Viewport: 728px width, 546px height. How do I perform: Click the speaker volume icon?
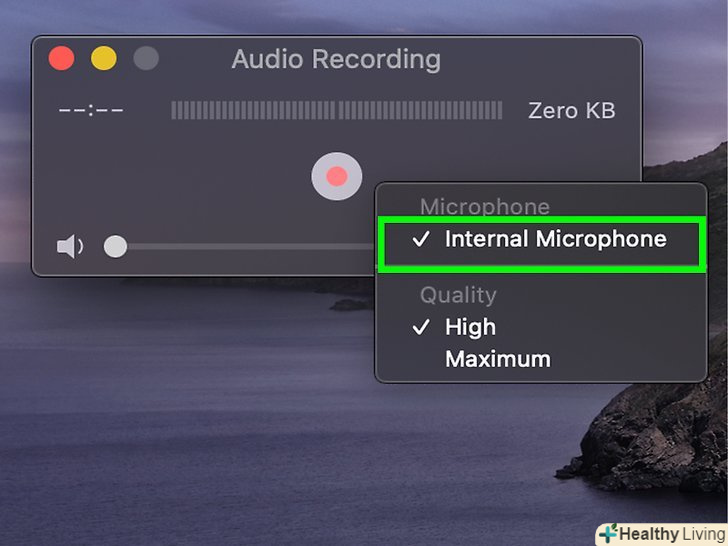70,246
